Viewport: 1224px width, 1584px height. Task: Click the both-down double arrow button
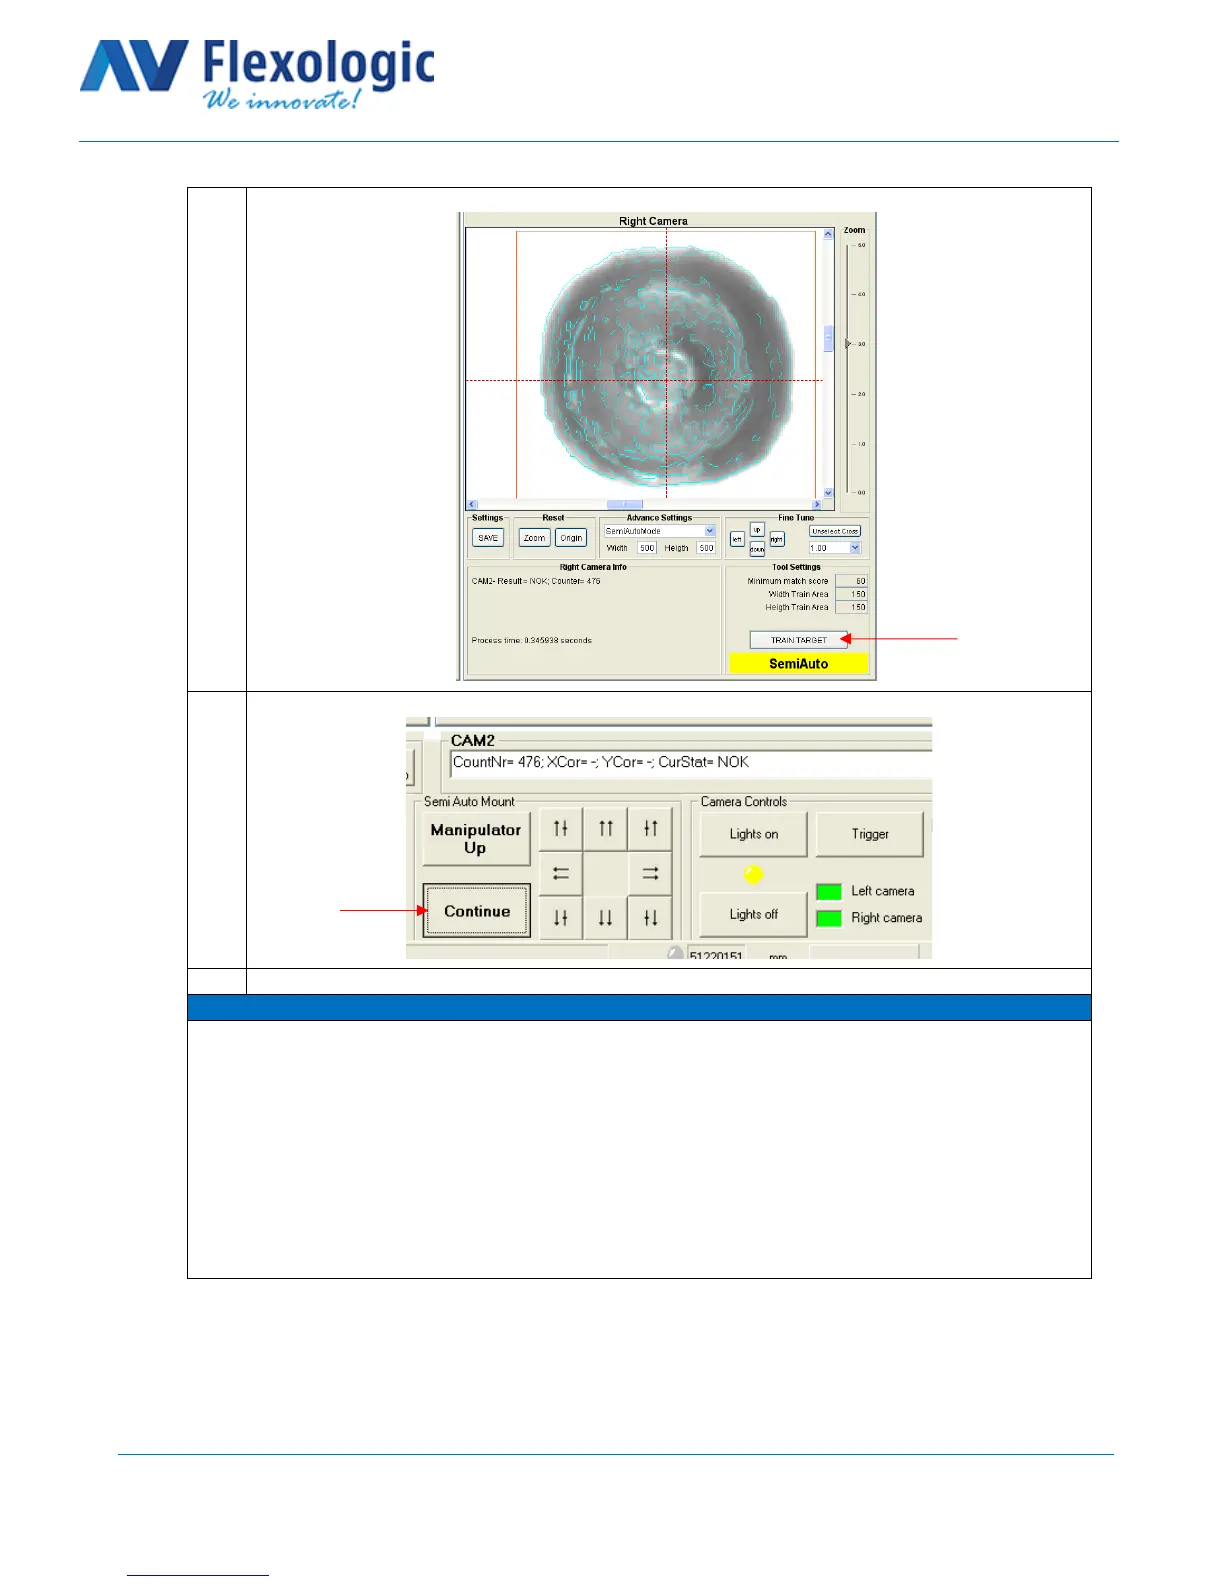point(605,918)
